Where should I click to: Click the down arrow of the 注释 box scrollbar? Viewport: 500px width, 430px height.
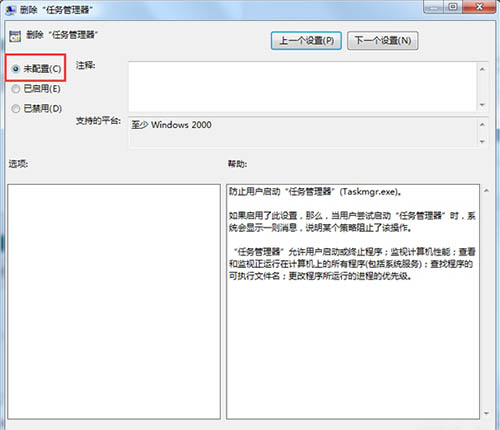tap(482, 105)
